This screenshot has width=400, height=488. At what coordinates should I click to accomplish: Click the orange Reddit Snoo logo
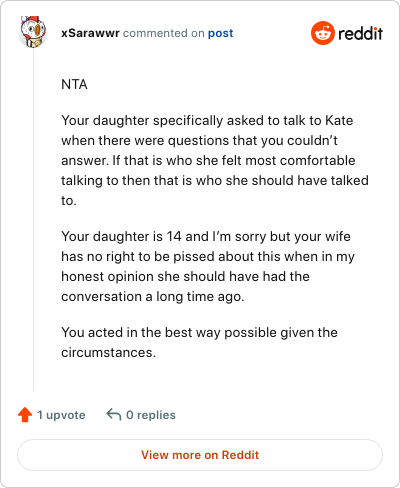pyautogui.click(x=322, y=33)
